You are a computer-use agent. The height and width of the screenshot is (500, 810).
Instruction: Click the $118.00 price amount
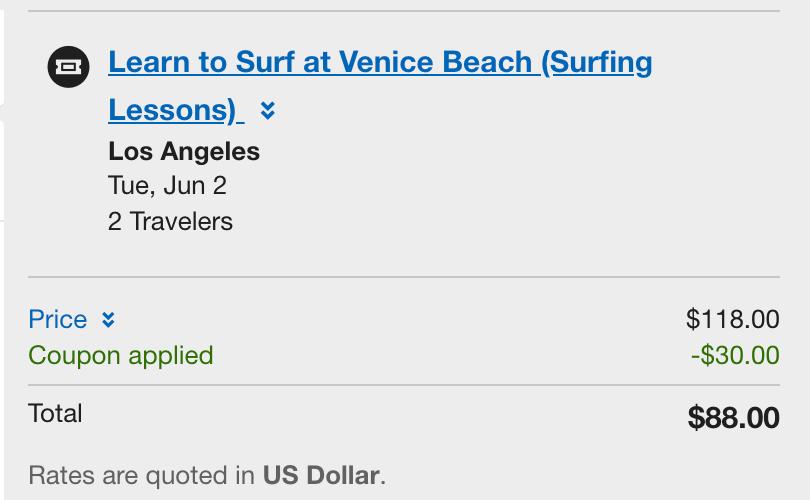click(732, 320)
